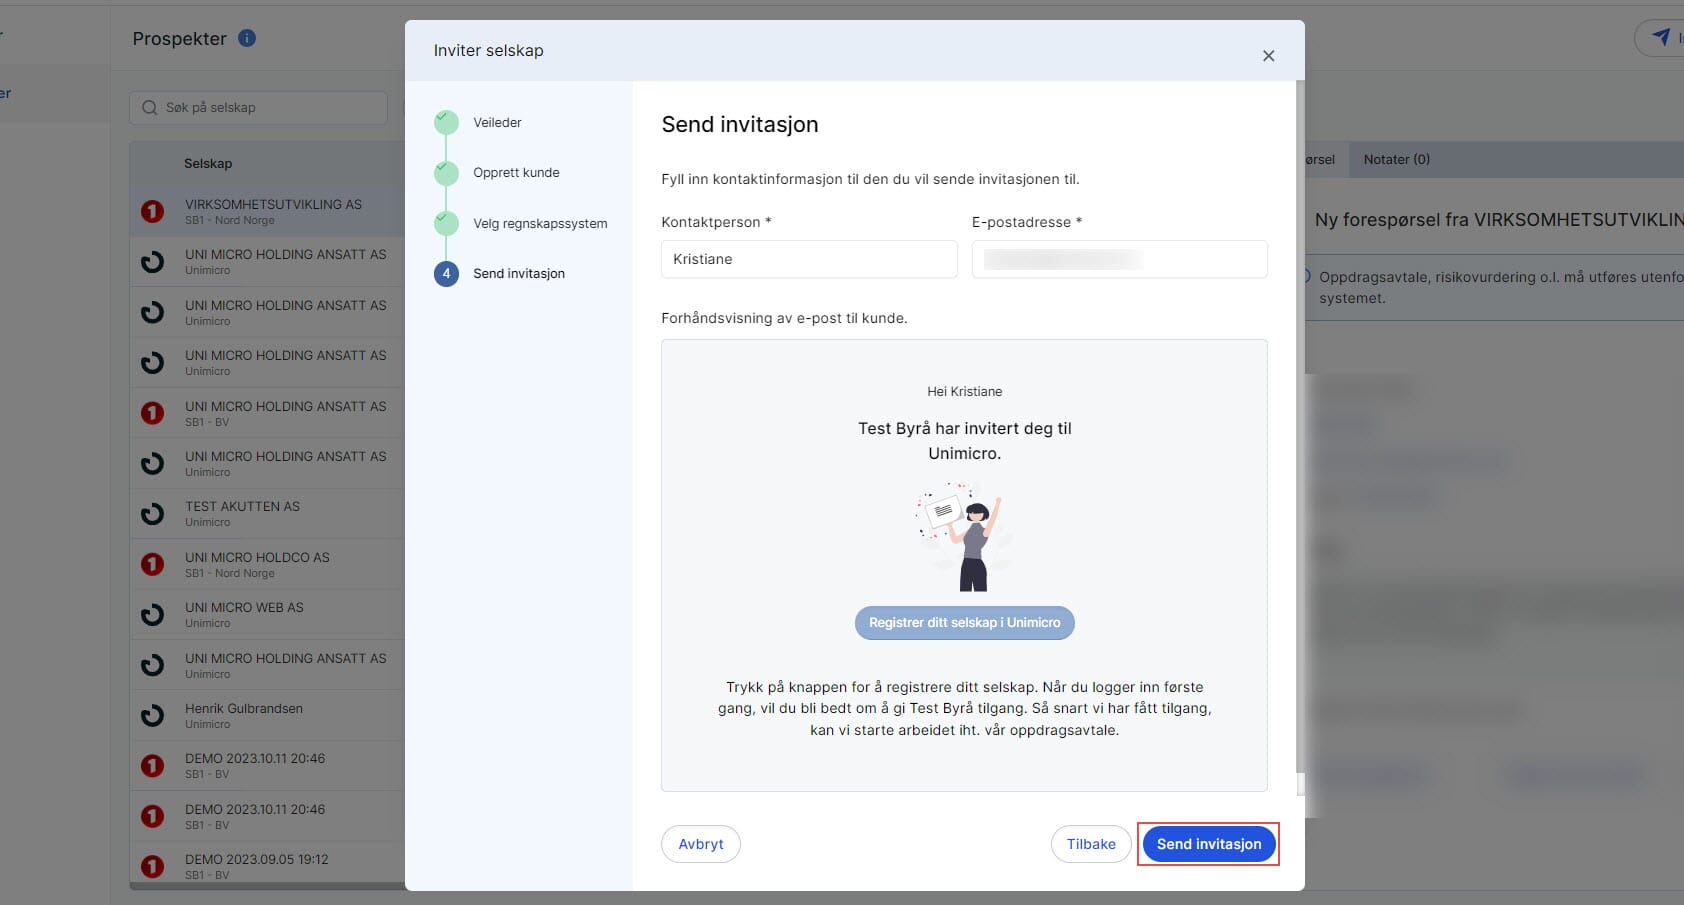Click the Tilbake button

click(1090, 844)
